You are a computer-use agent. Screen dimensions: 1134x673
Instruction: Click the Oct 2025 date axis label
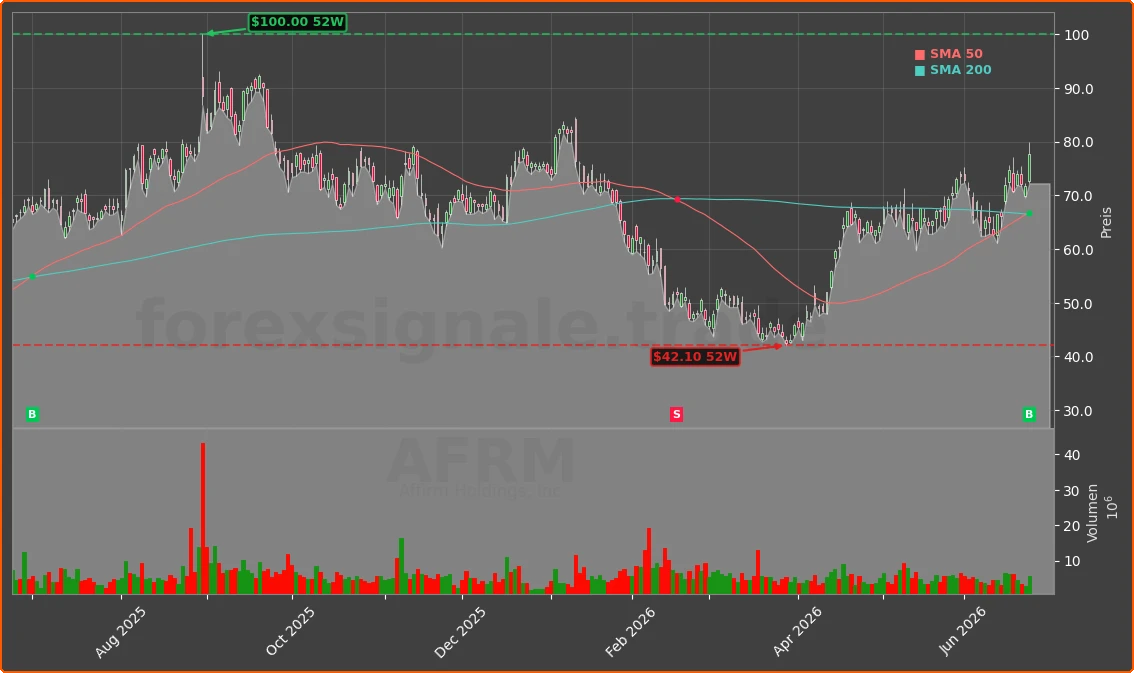(x=290, y=631)
